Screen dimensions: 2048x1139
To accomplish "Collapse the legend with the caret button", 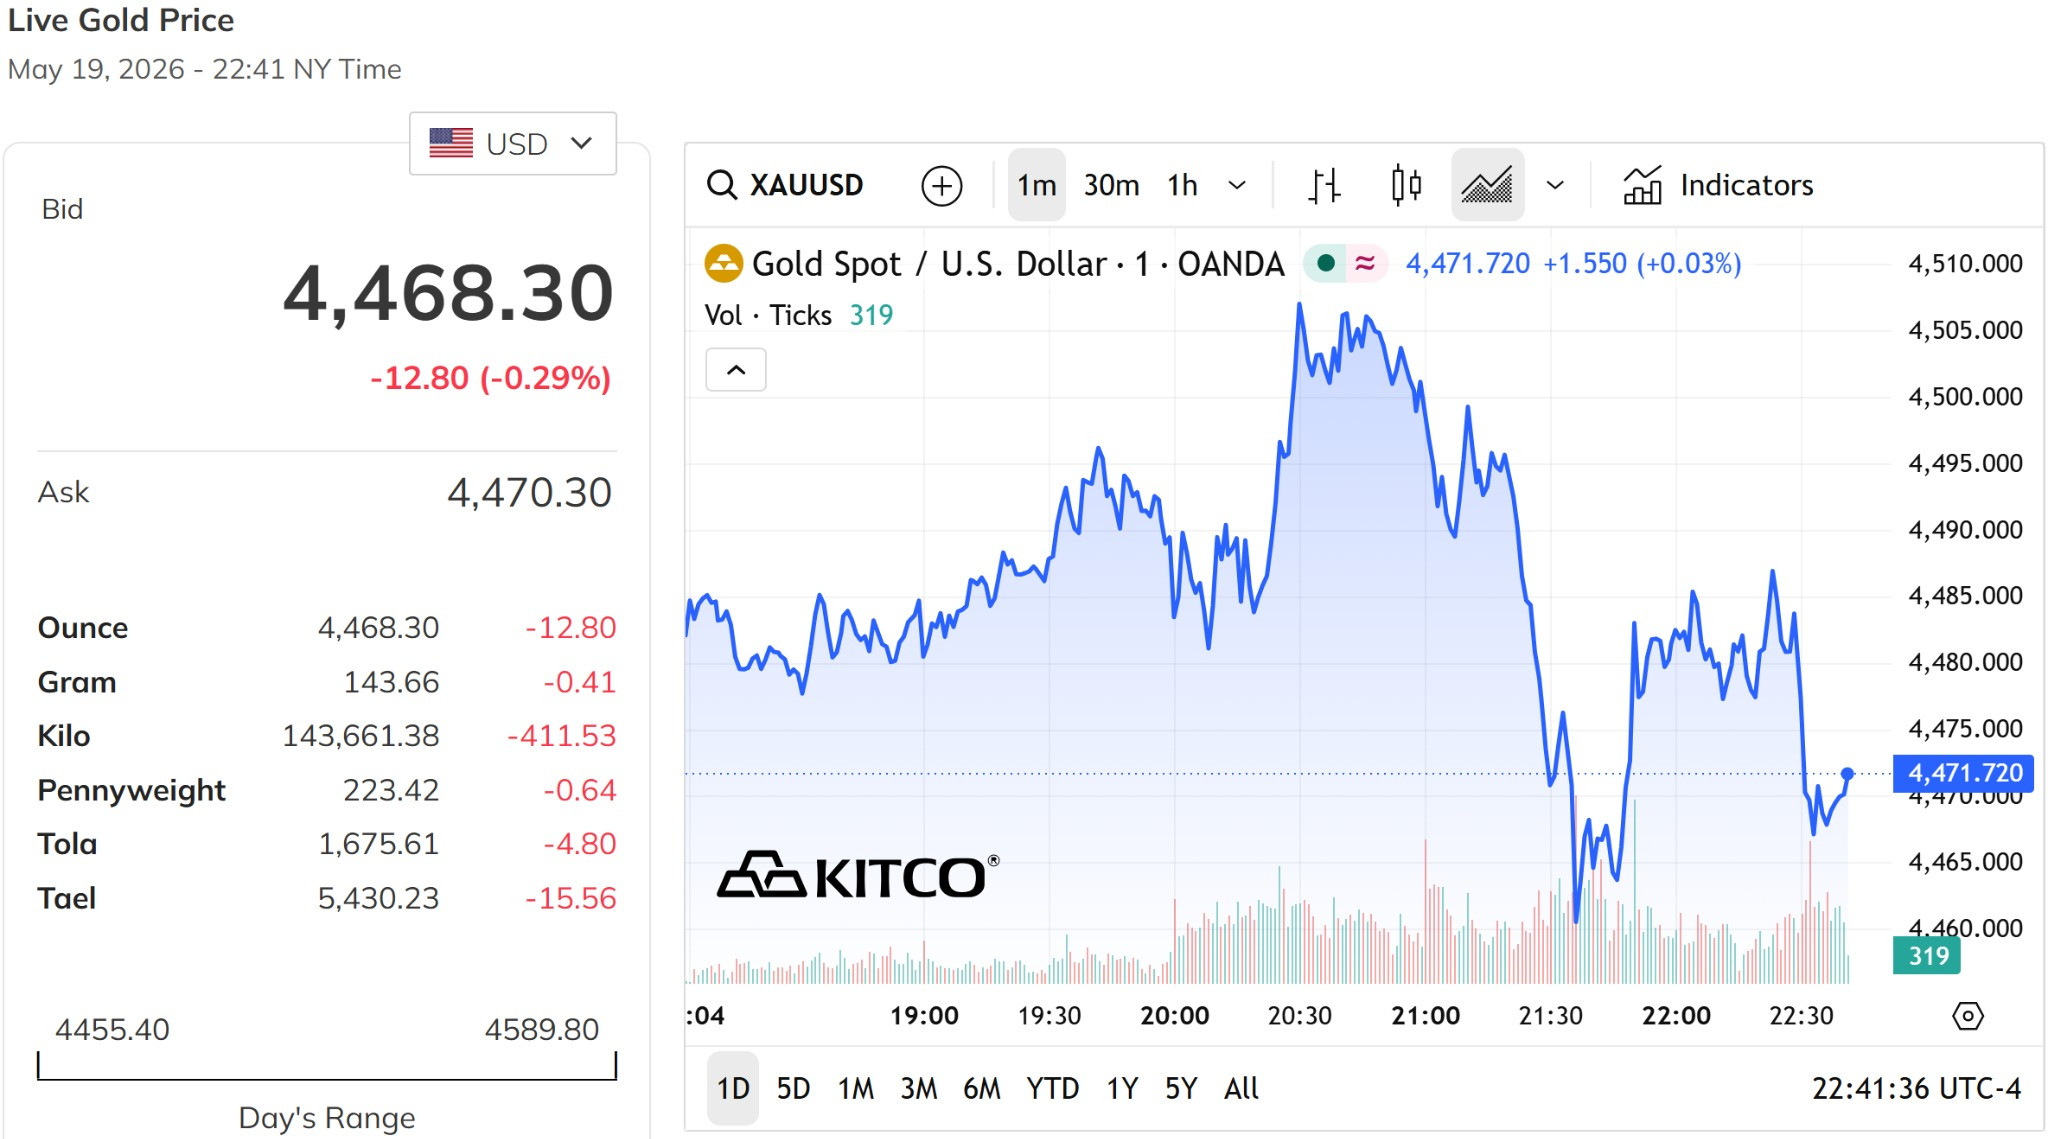I will pyautogui.click(x=736, y=370).
